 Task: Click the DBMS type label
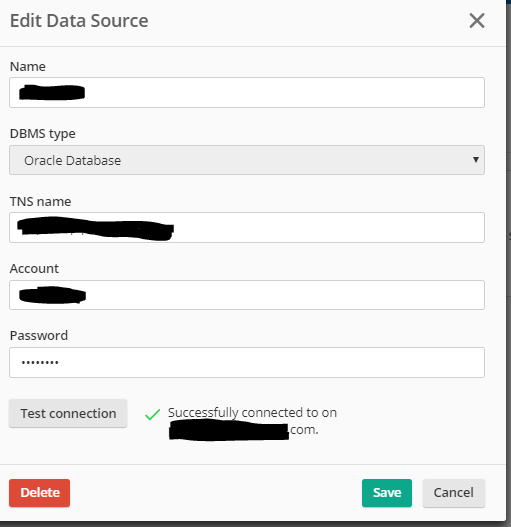point(43,134)
